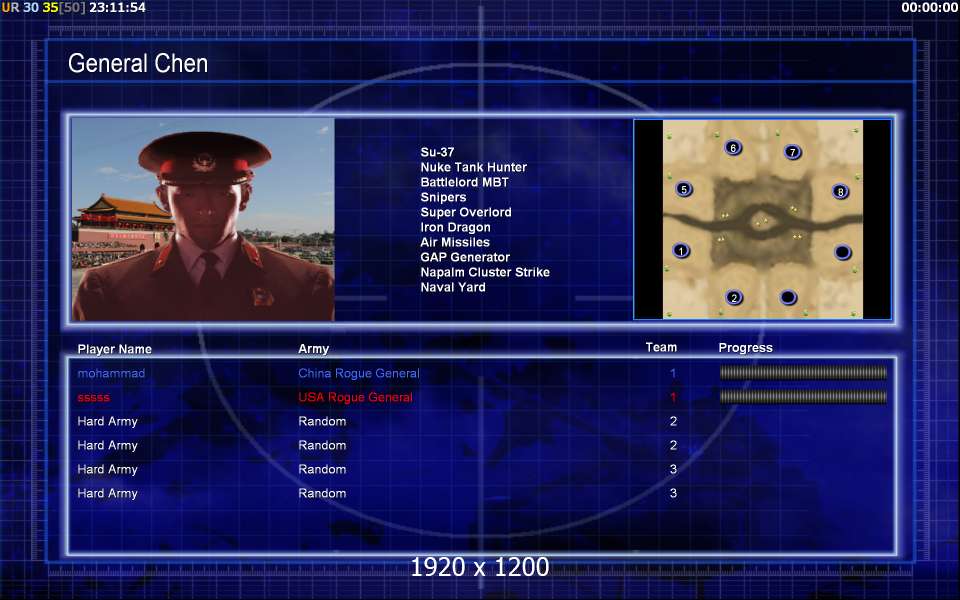Click the unnumbered start marker beside marker 2
The image size is (960, 600).
[x=788, y=298]
